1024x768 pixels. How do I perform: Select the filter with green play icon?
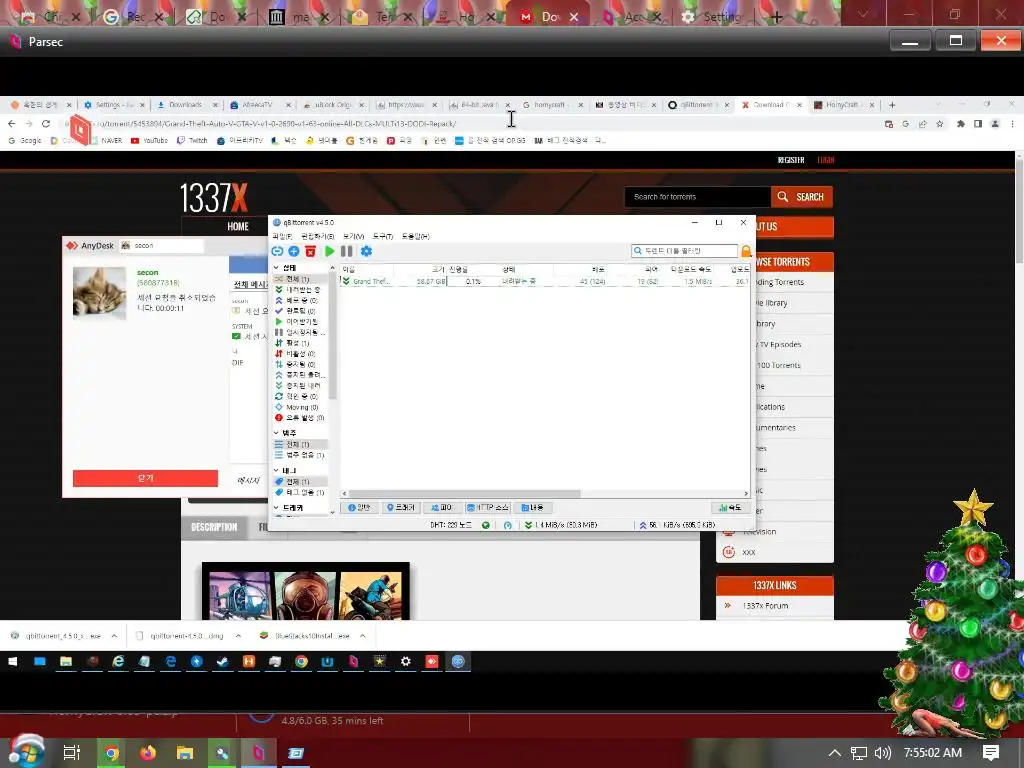tap(299, 321)
